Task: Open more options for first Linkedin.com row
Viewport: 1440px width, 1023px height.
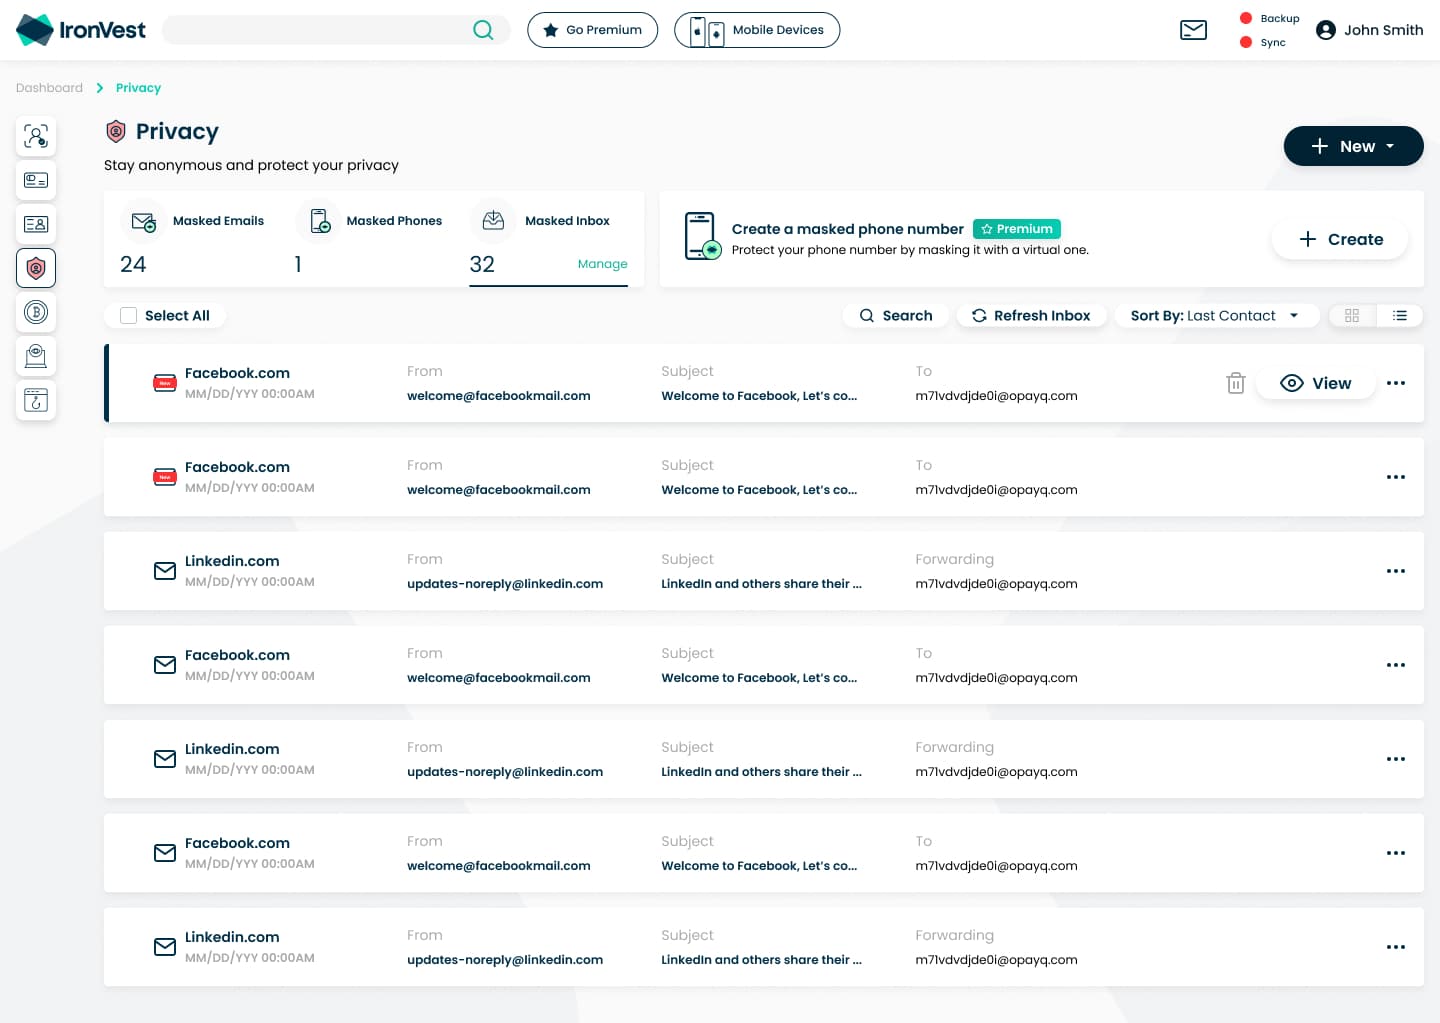Action: click(x=1396, y=571)
